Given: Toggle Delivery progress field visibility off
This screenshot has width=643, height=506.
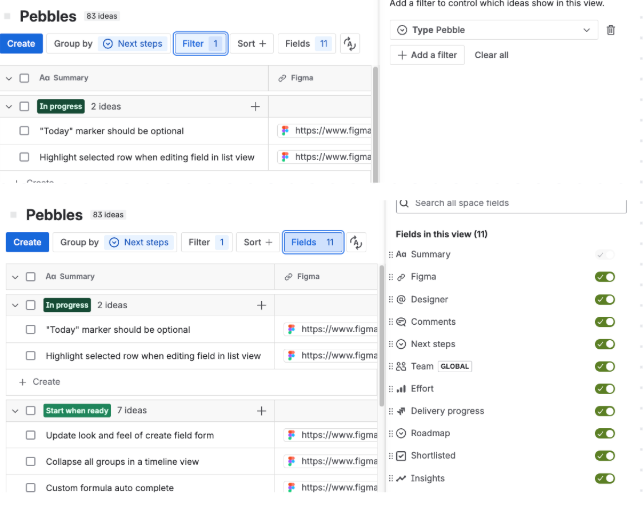Looking at the screenshot, I should click(605, 411).
